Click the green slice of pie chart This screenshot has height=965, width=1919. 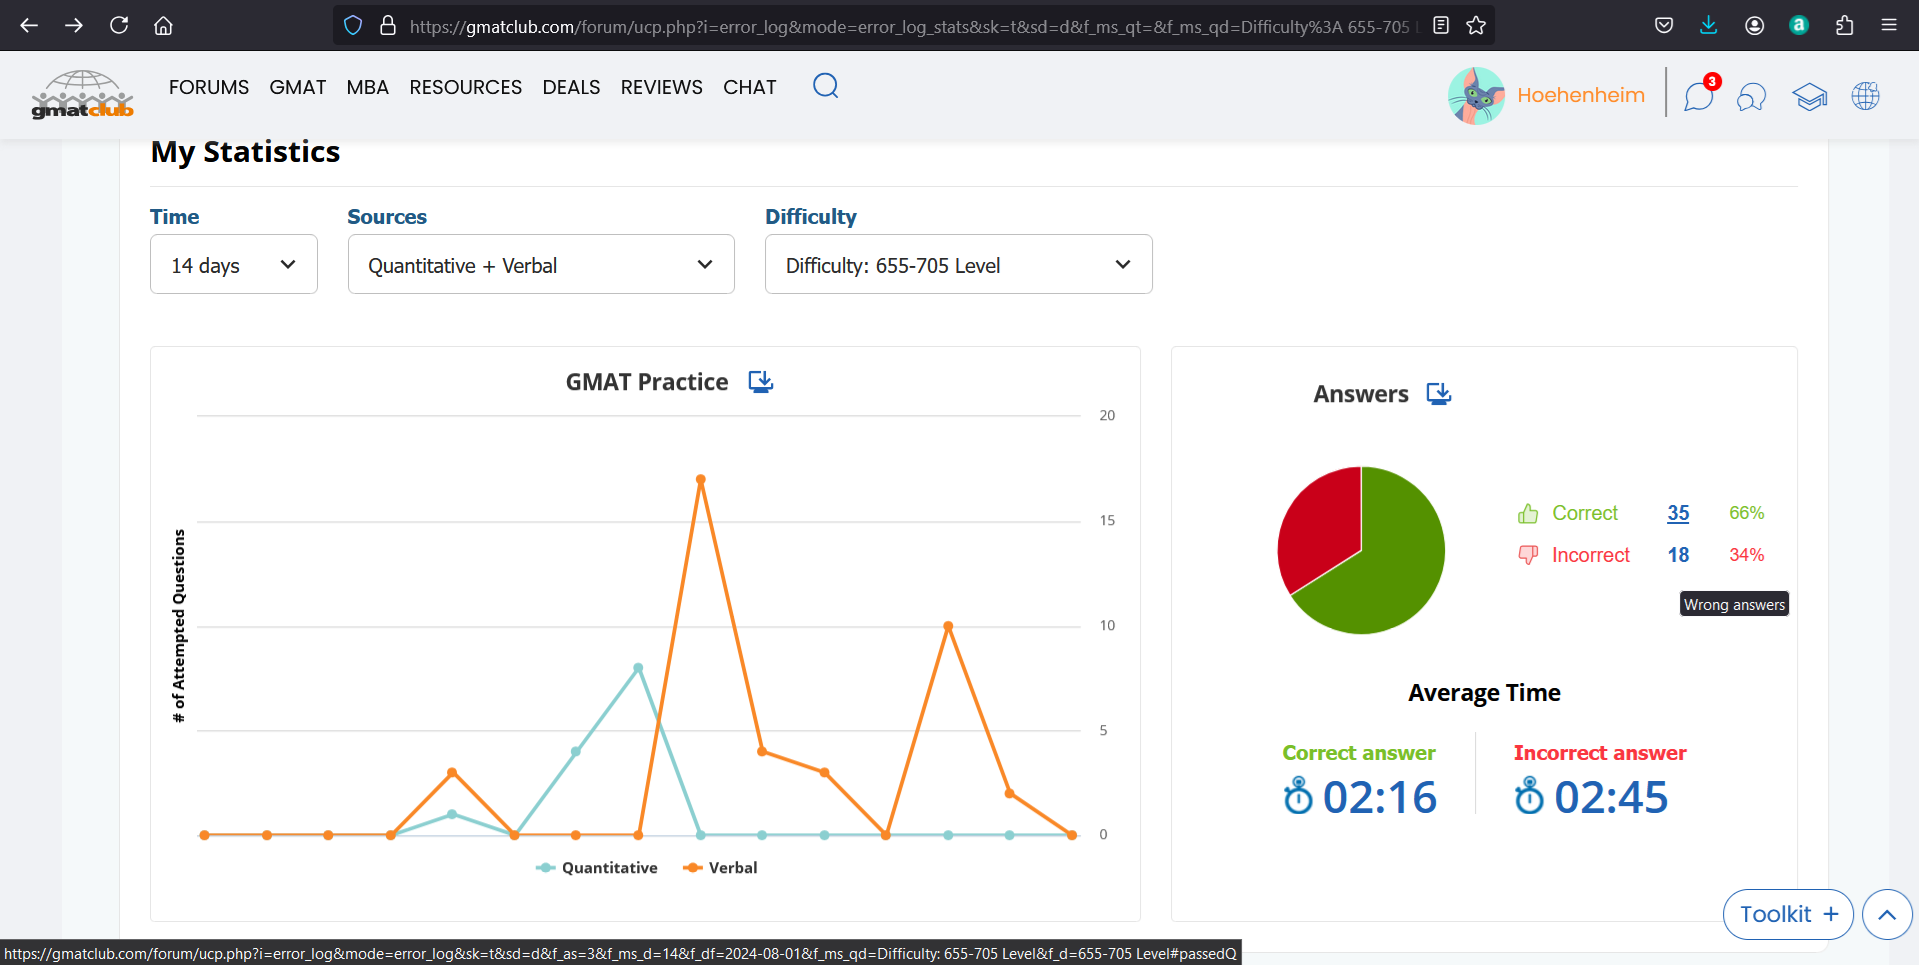[x=1385, y=570]
